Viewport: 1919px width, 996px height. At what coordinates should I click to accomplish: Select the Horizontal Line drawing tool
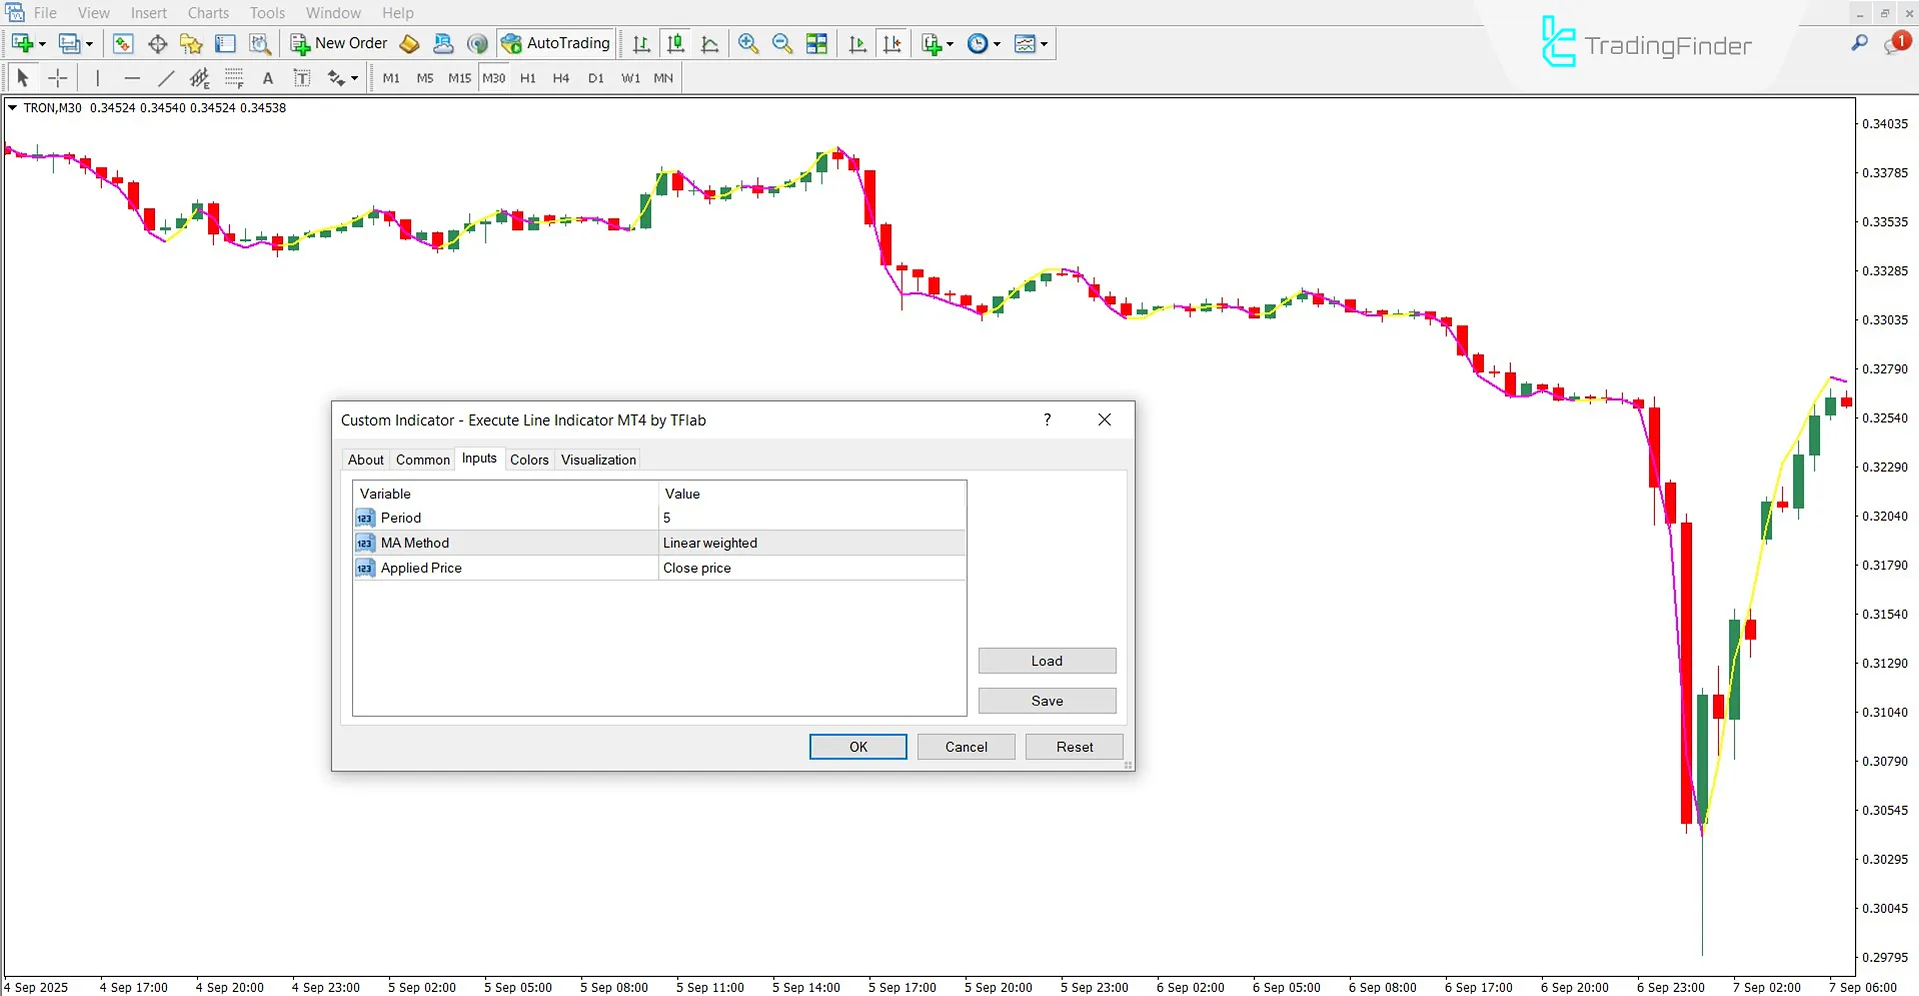tap(132, 77)
